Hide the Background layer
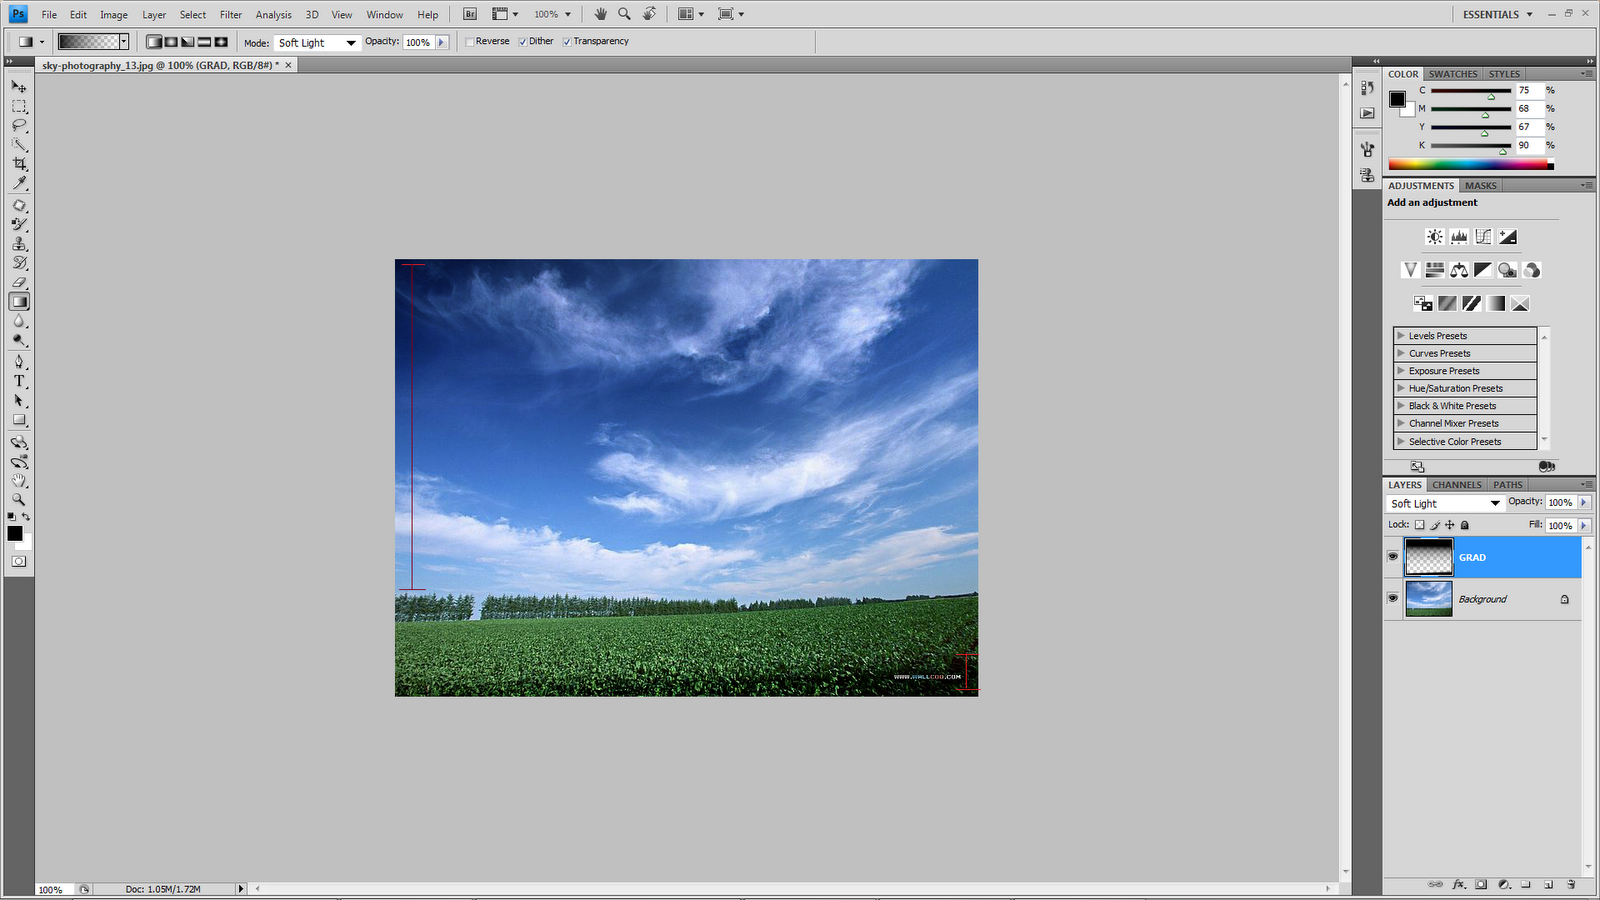This screenshot has height=900, width=1600. (x=1393, y=598)
